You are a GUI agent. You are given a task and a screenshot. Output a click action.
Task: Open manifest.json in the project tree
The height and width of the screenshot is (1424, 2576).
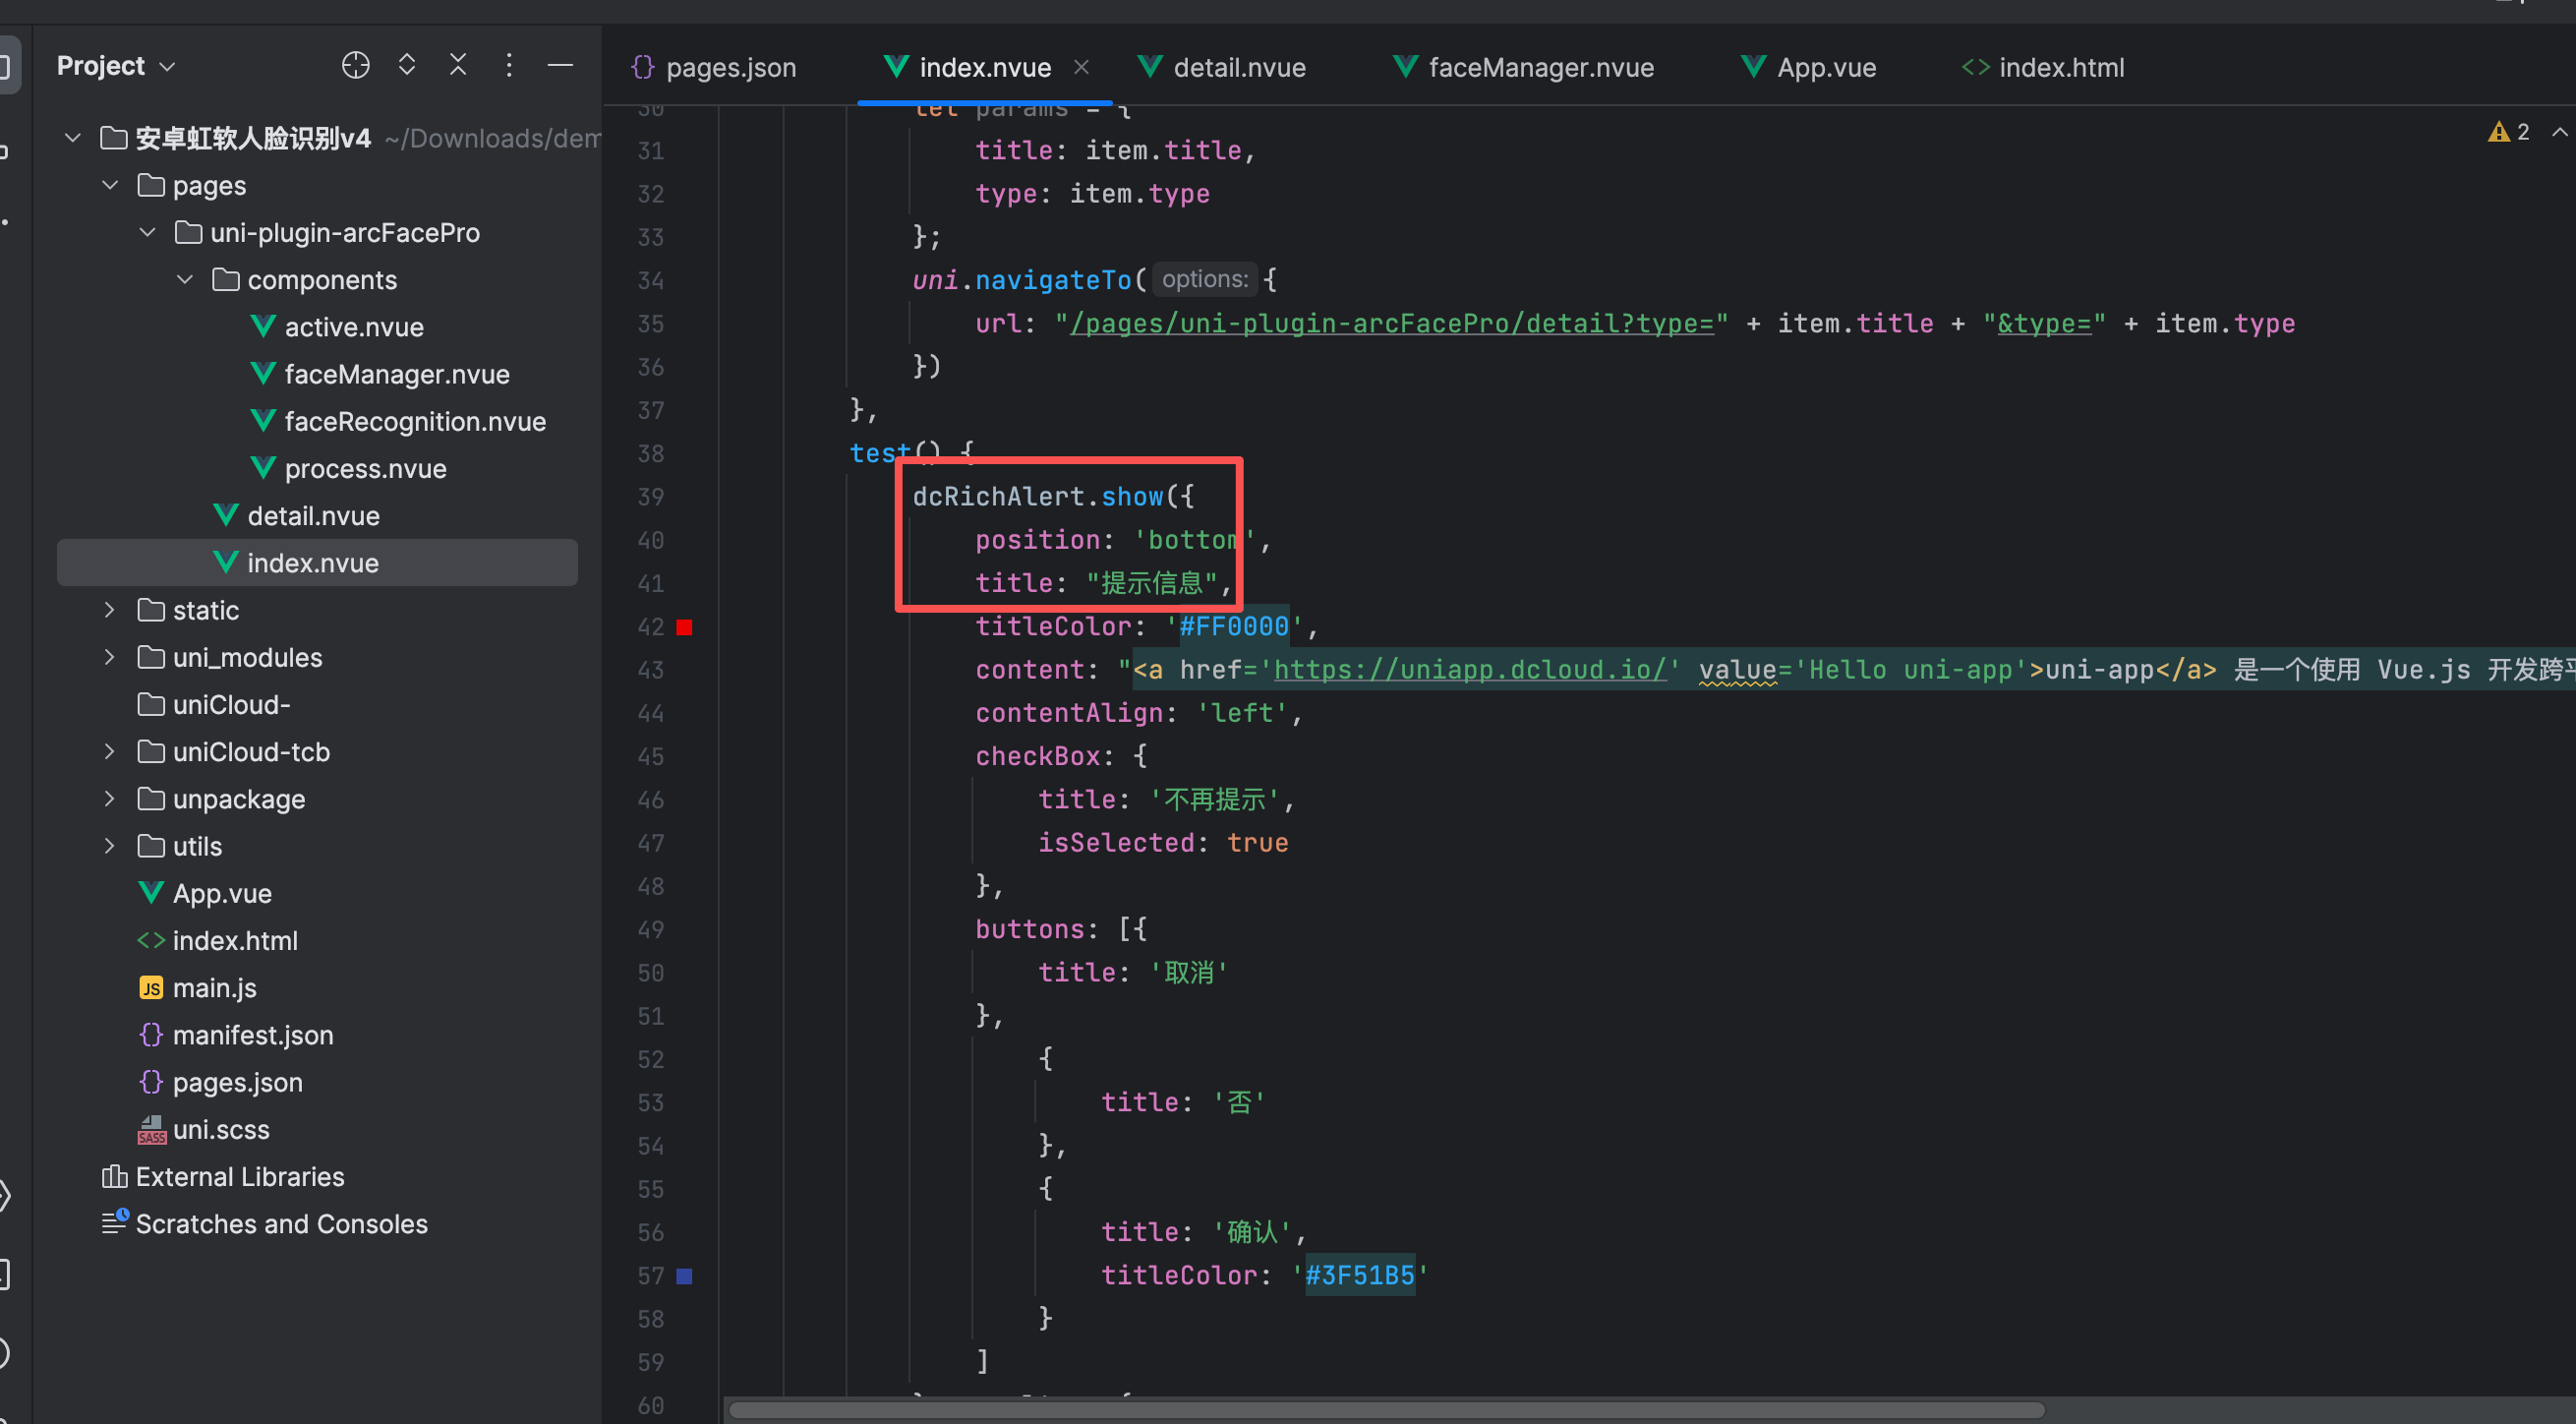252,1035
